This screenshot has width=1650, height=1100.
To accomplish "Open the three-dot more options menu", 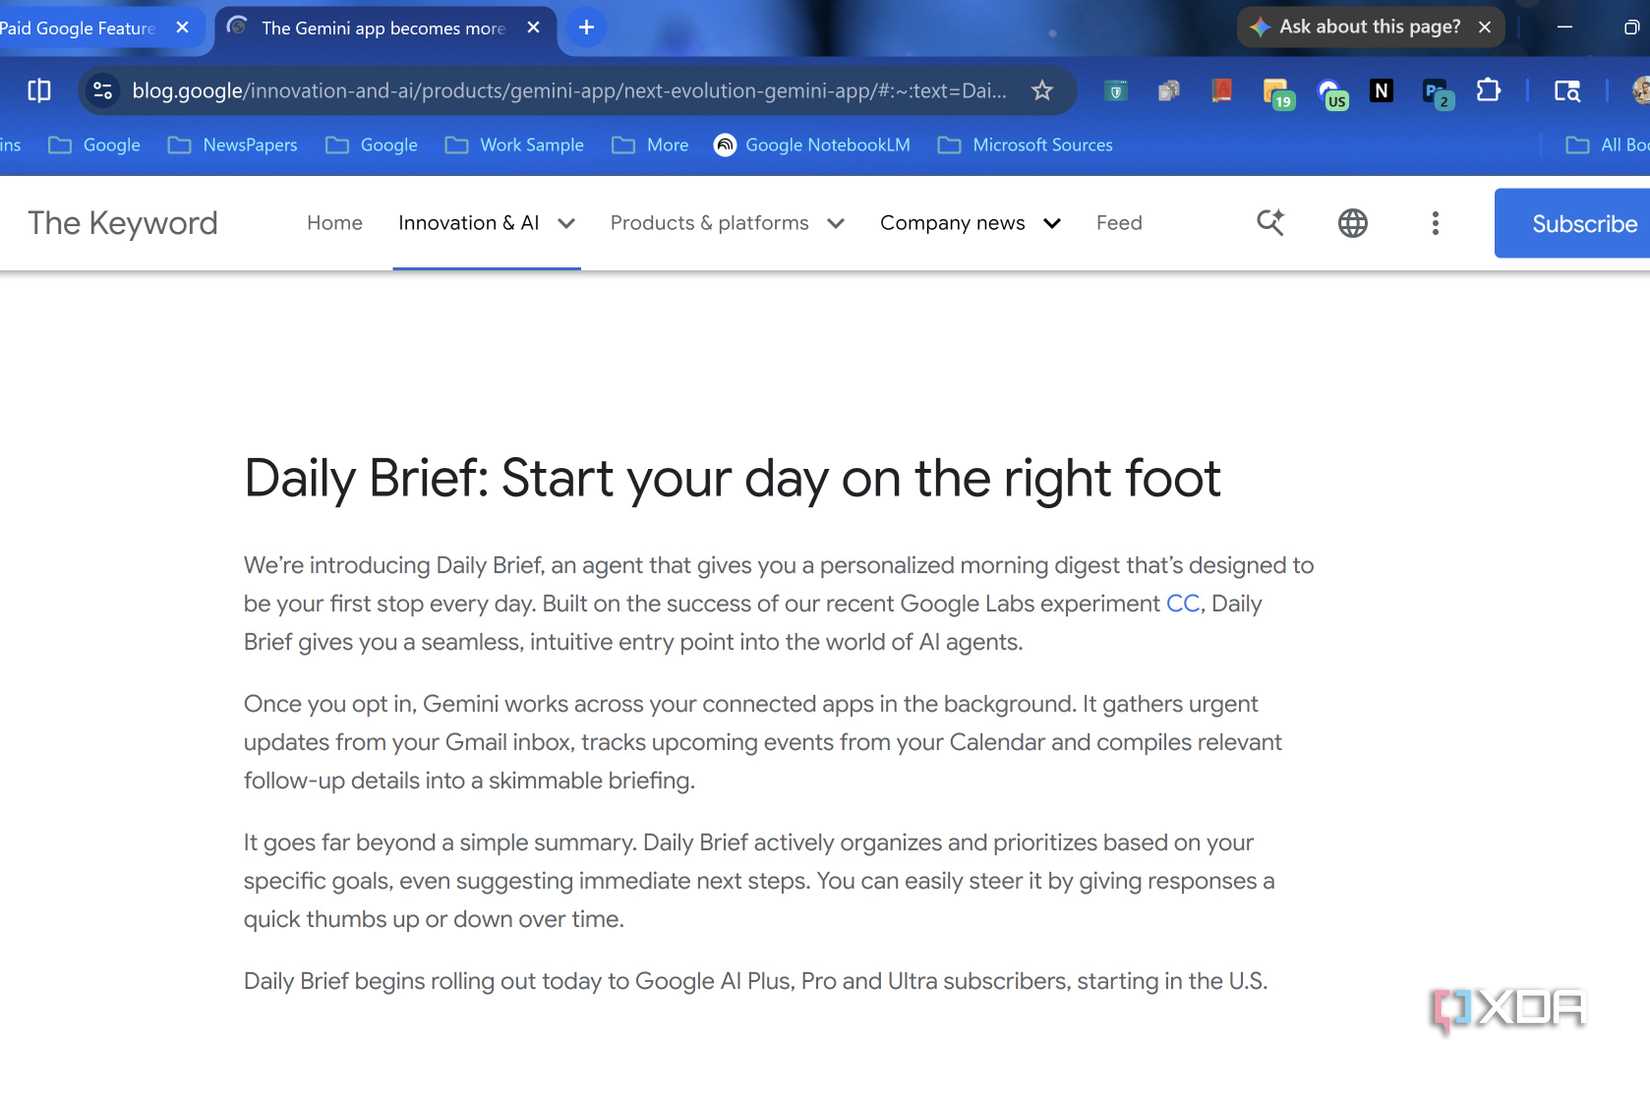I will tap(1435, 223).
